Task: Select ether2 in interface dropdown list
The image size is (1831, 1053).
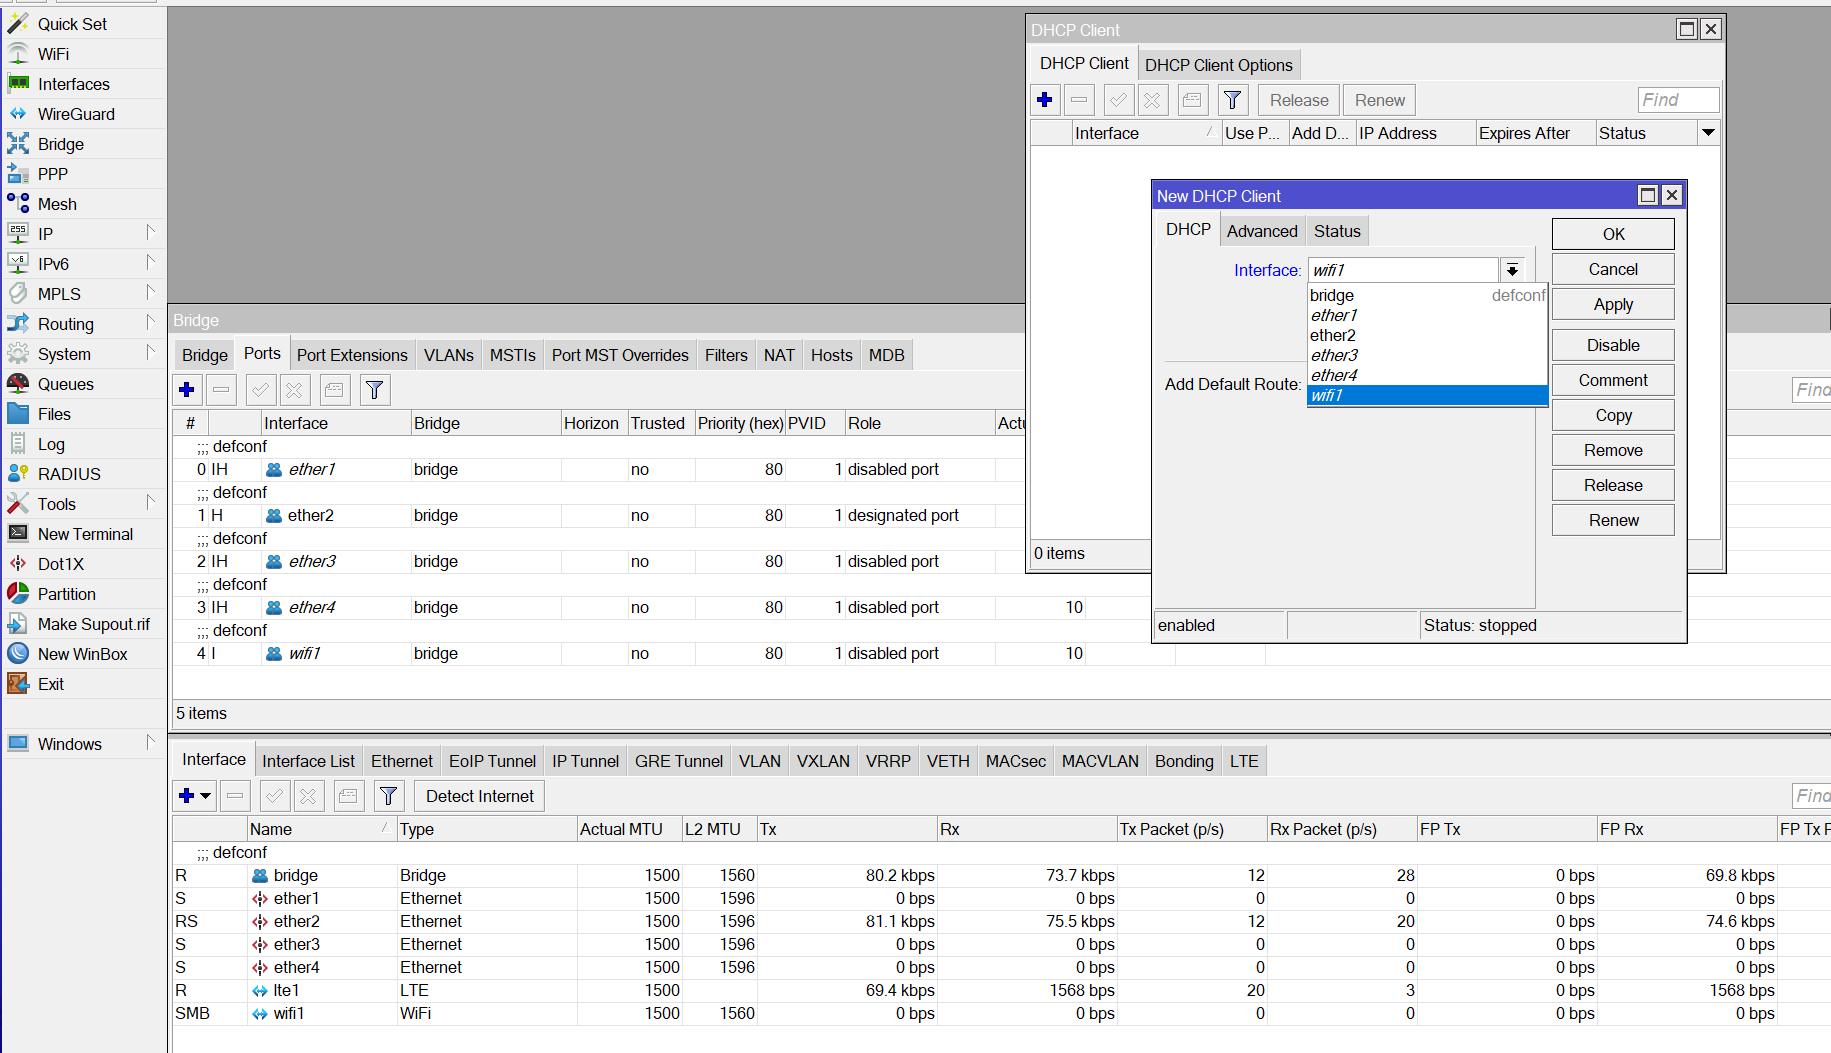Action: 1427,335
